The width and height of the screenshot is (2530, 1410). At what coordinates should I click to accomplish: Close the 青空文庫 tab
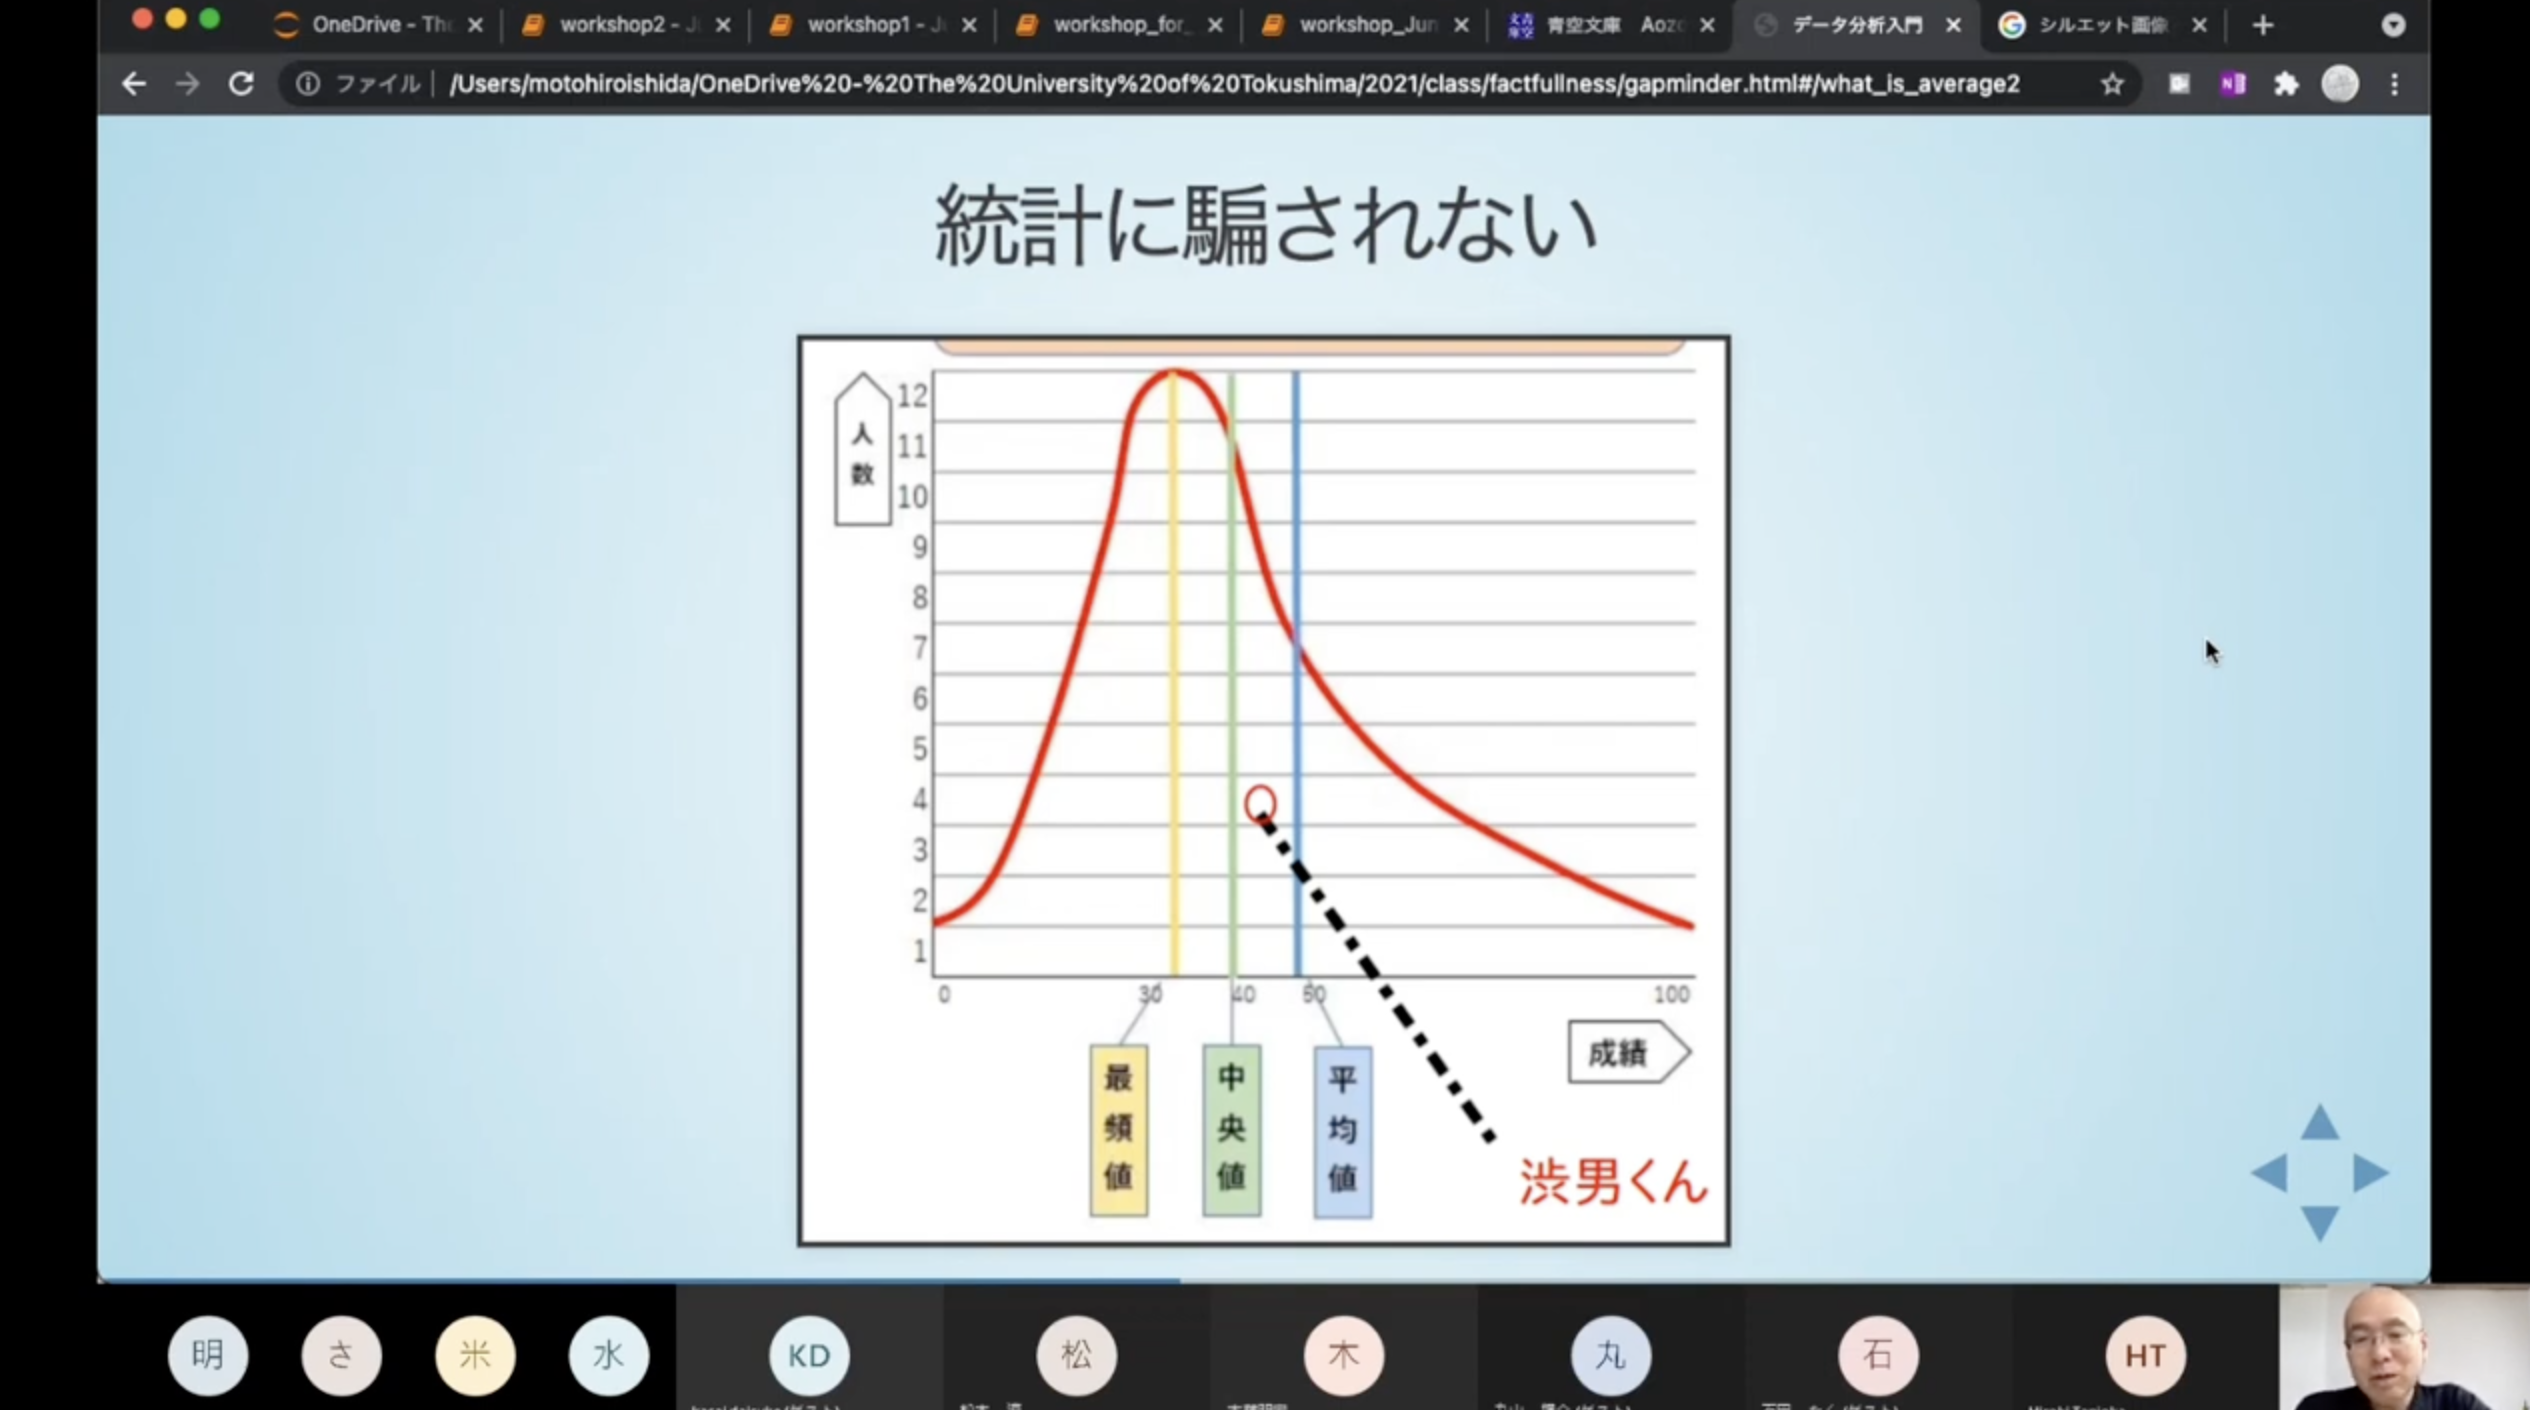1707,25
